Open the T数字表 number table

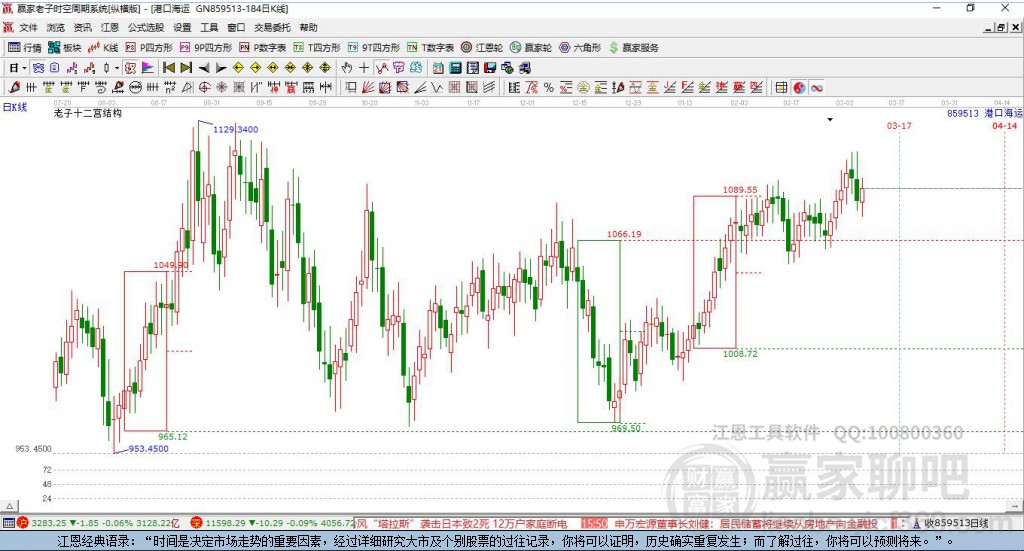tap(430, 48)
